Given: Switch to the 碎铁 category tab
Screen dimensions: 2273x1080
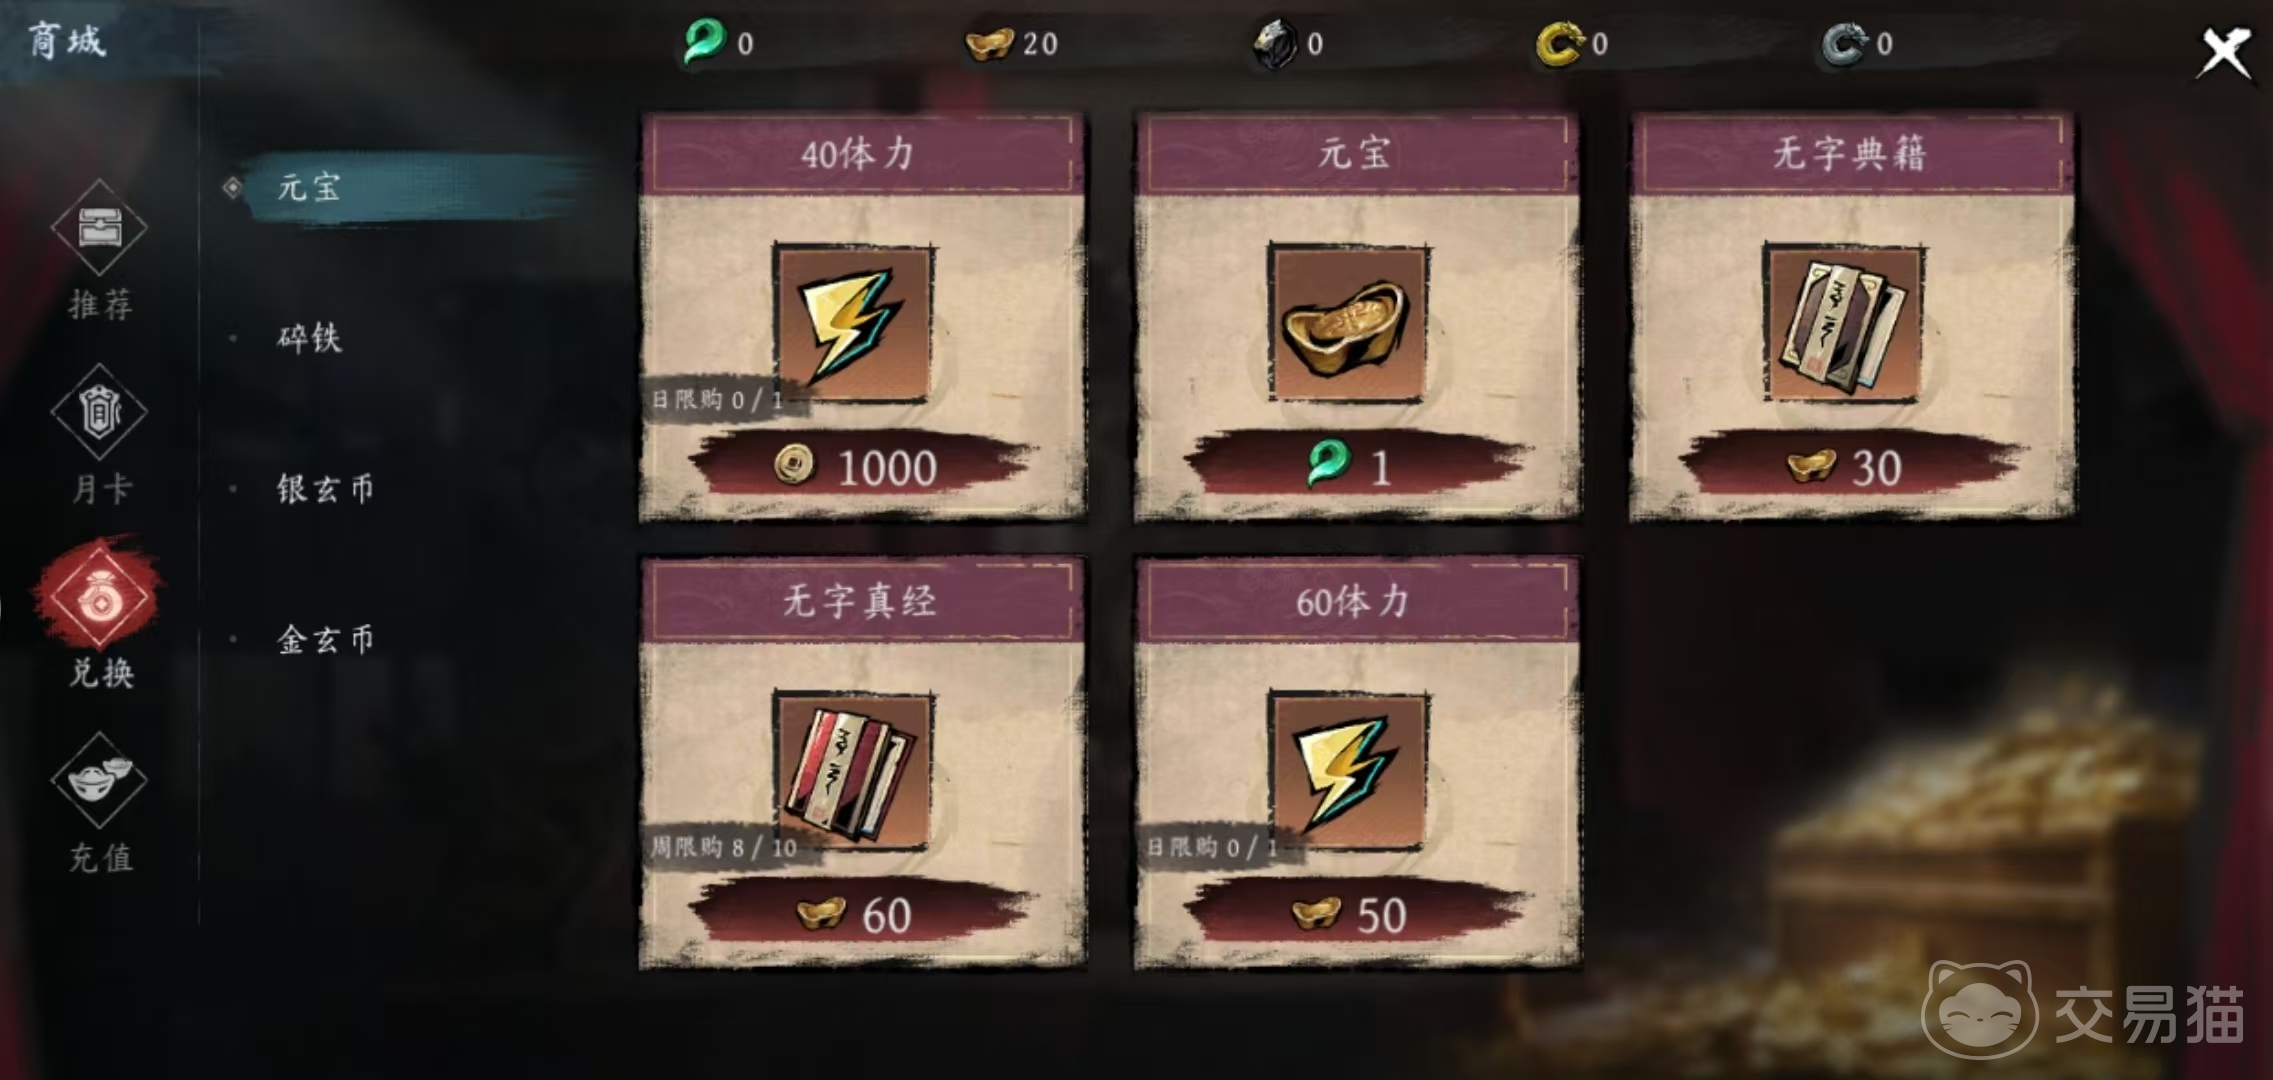Looking at the screenshot, I should [310, 338].
